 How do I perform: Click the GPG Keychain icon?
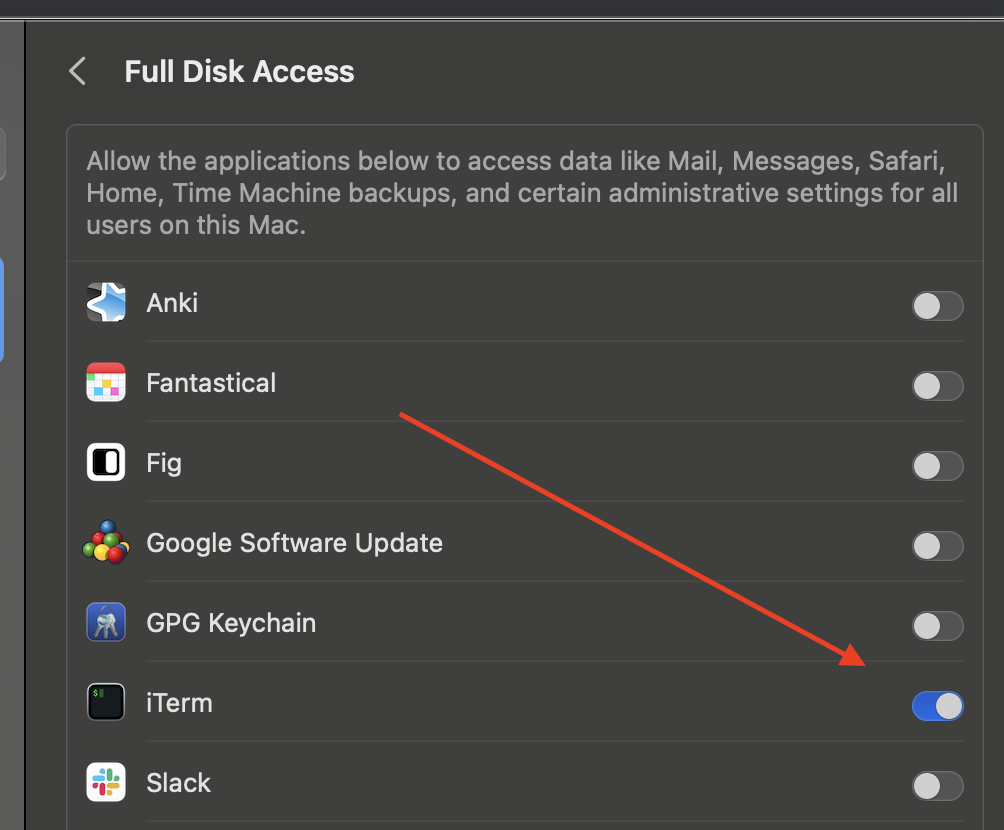[x=106, y=622]
